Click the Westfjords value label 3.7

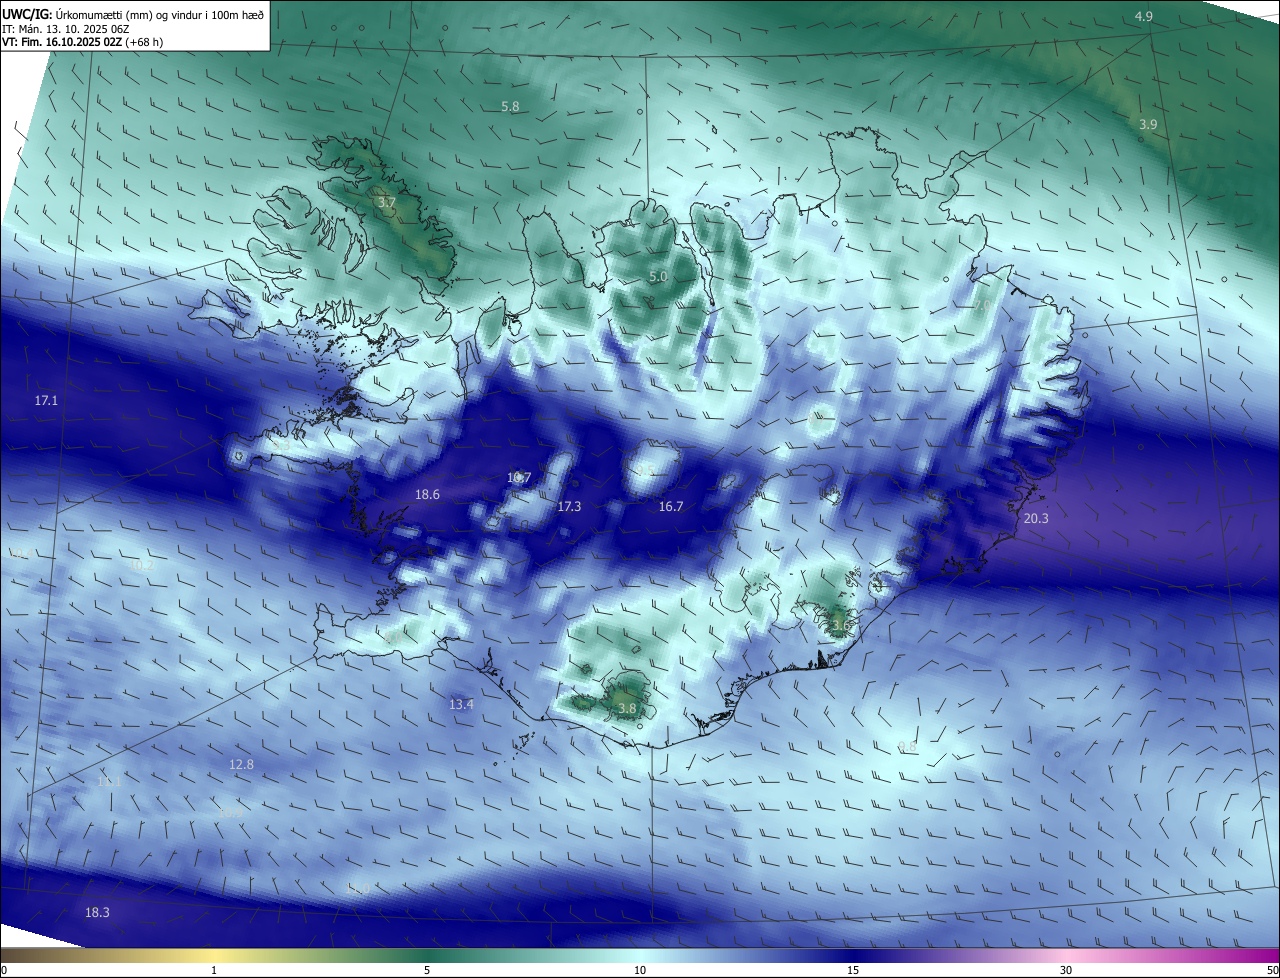coord(386,202)
